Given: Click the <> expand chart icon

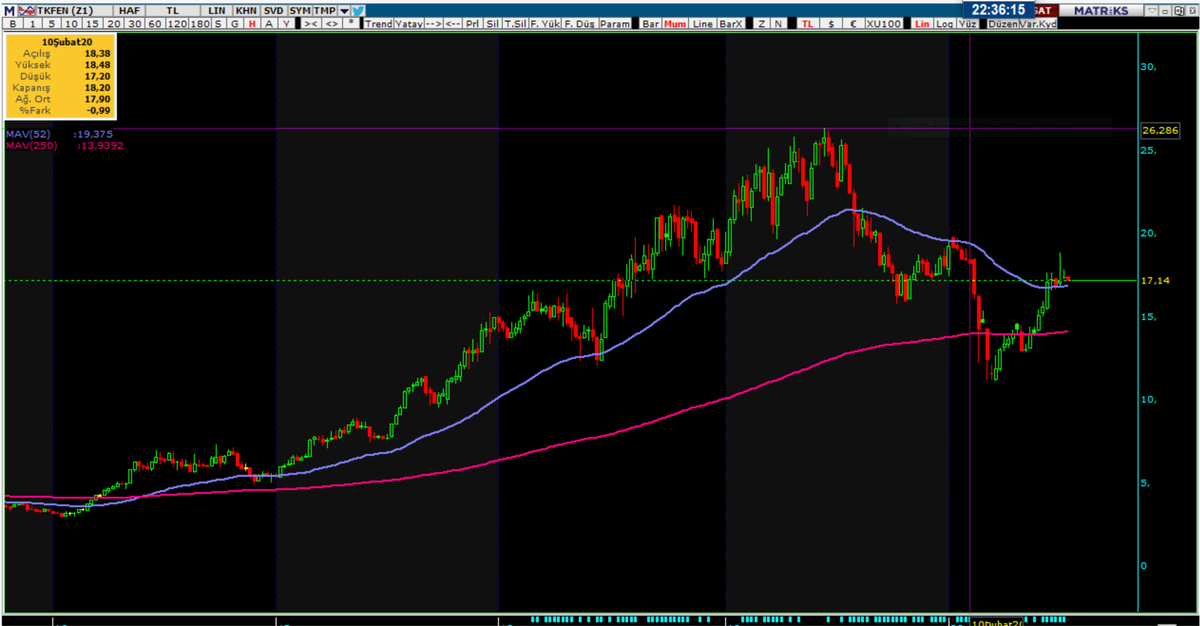Looking at the screenshot, I should (x=330, y=24).
